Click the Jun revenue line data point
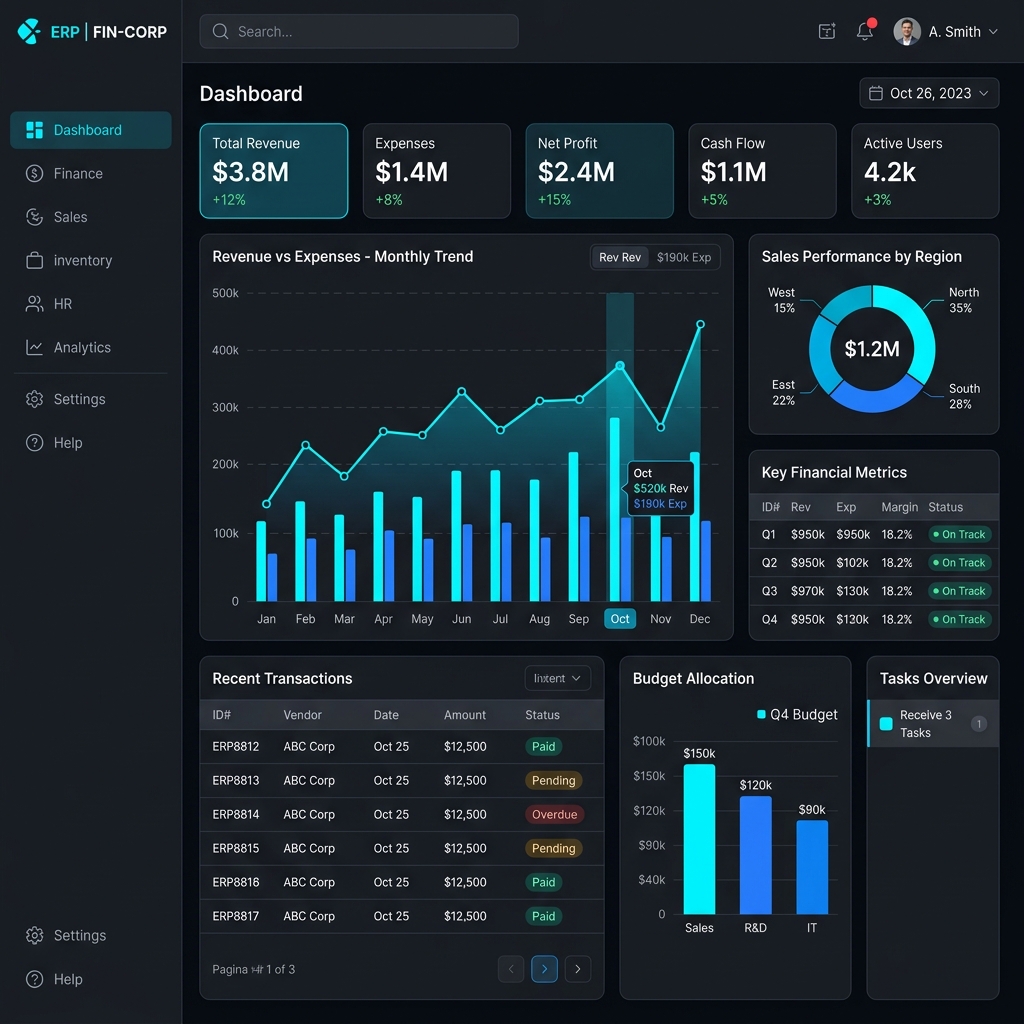The image size is (1024, 1024). coord(462,391)
